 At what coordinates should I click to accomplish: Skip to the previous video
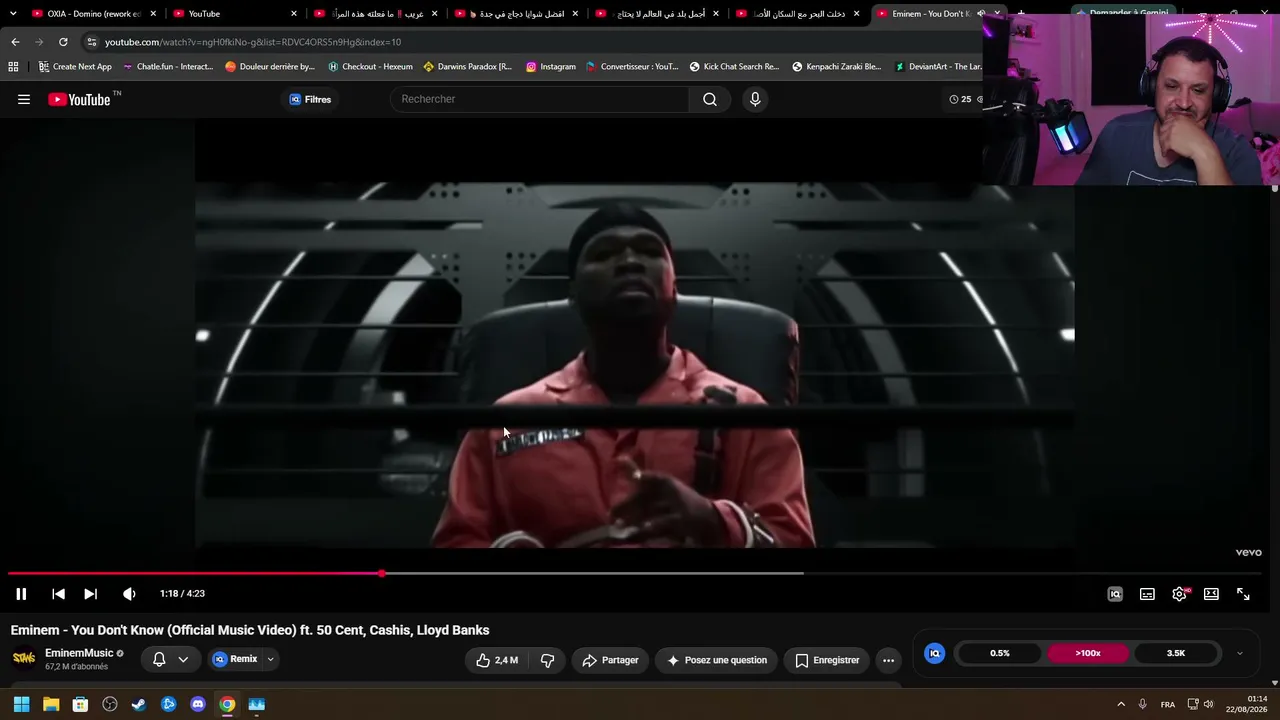coord(58,594)
